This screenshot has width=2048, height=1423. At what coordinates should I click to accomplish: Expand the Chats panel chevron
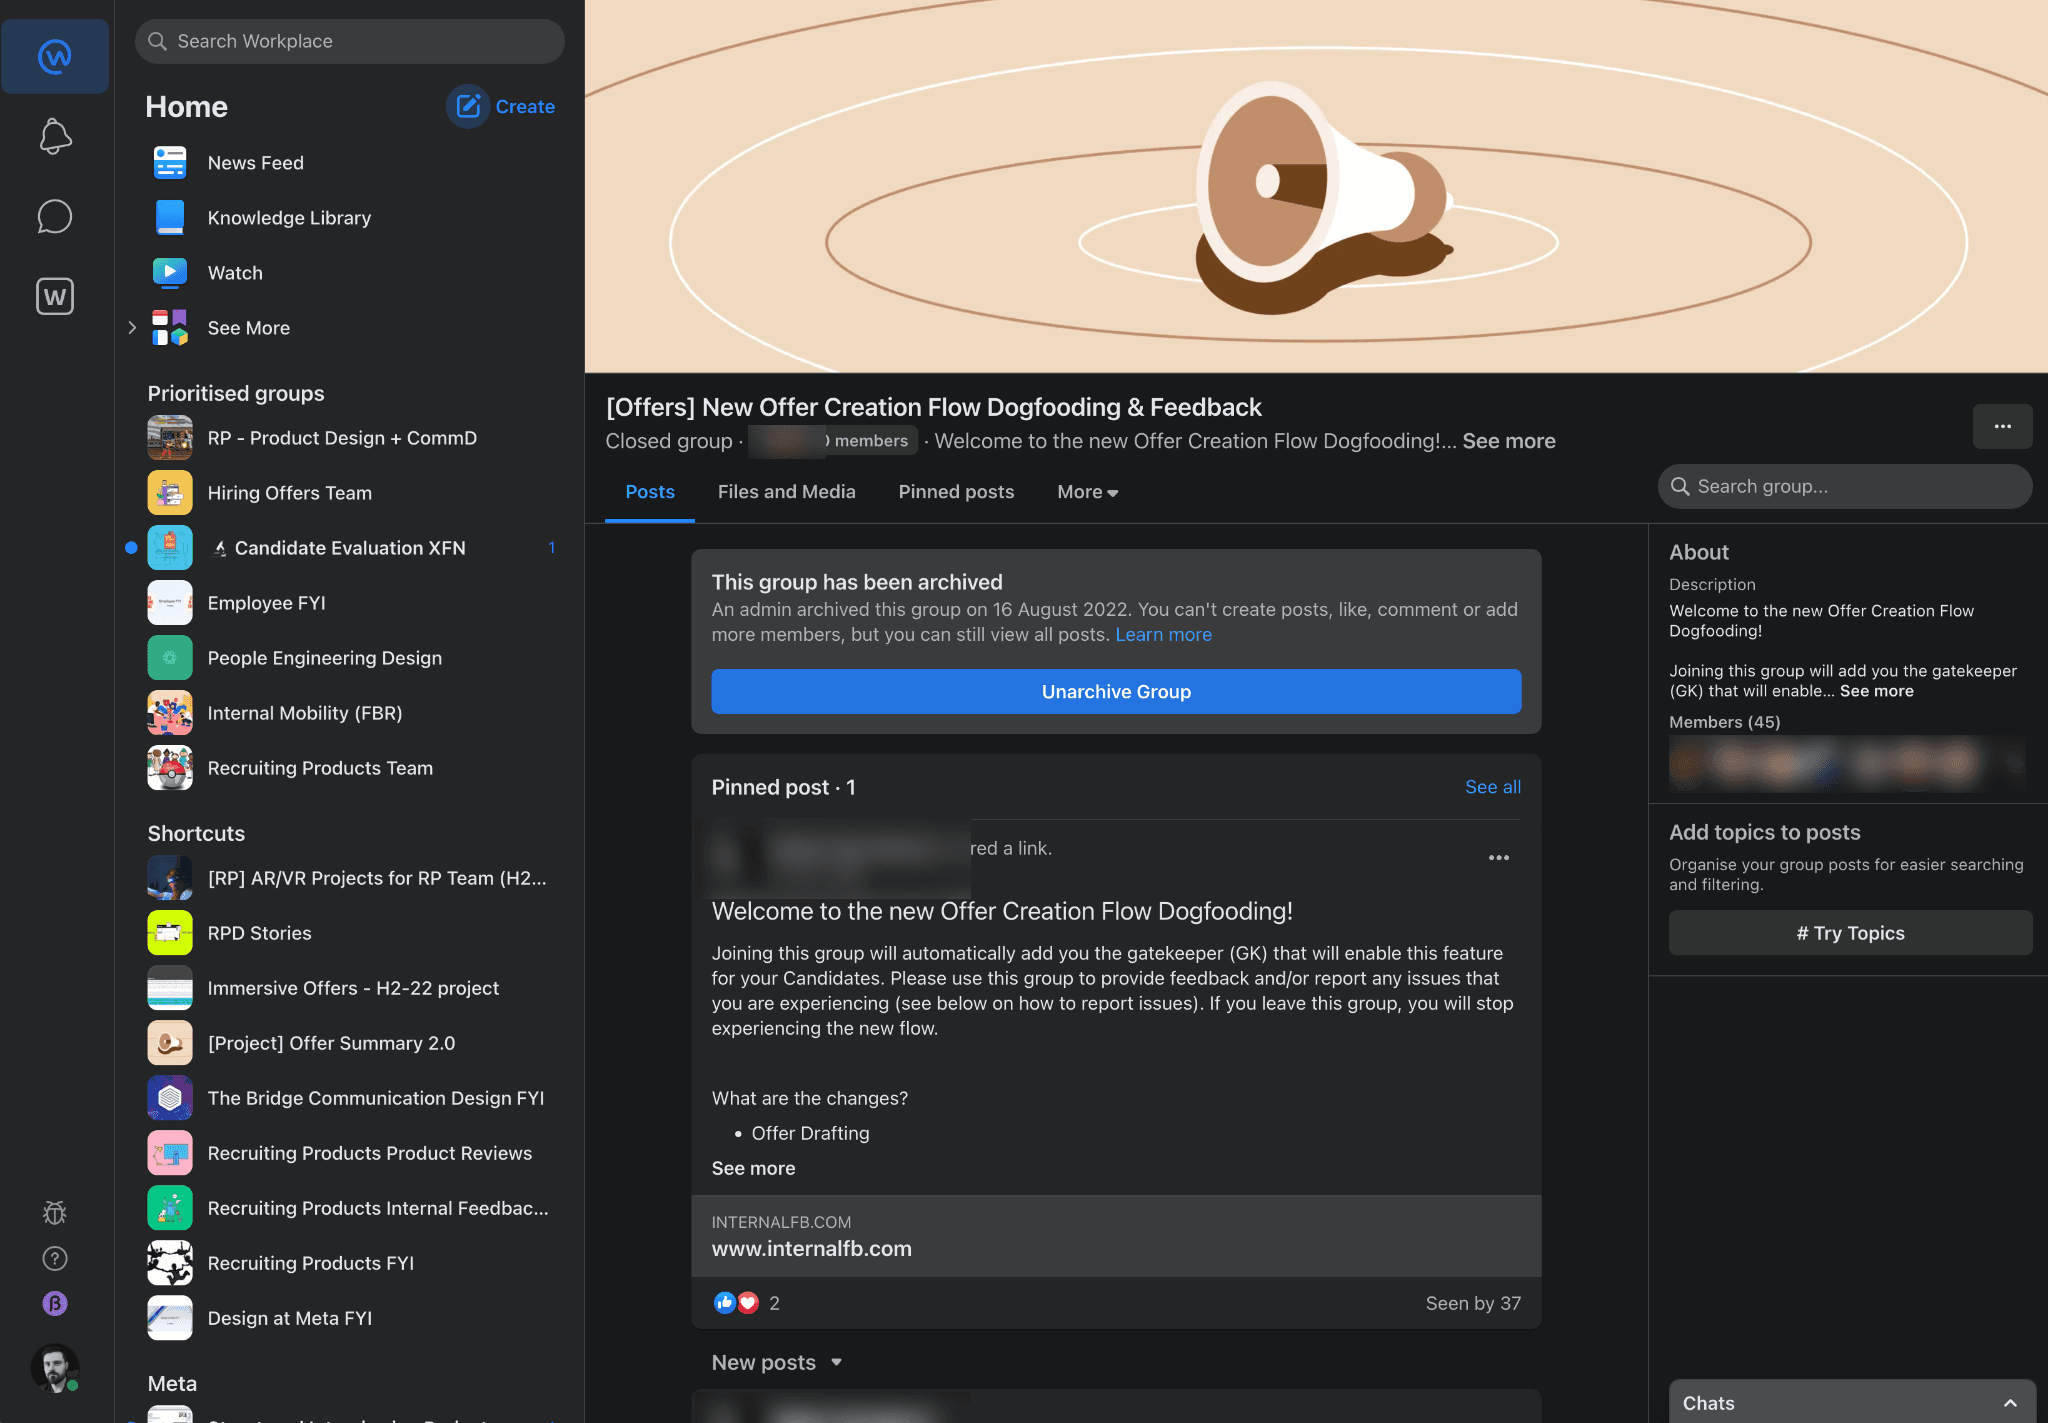2010,1402
